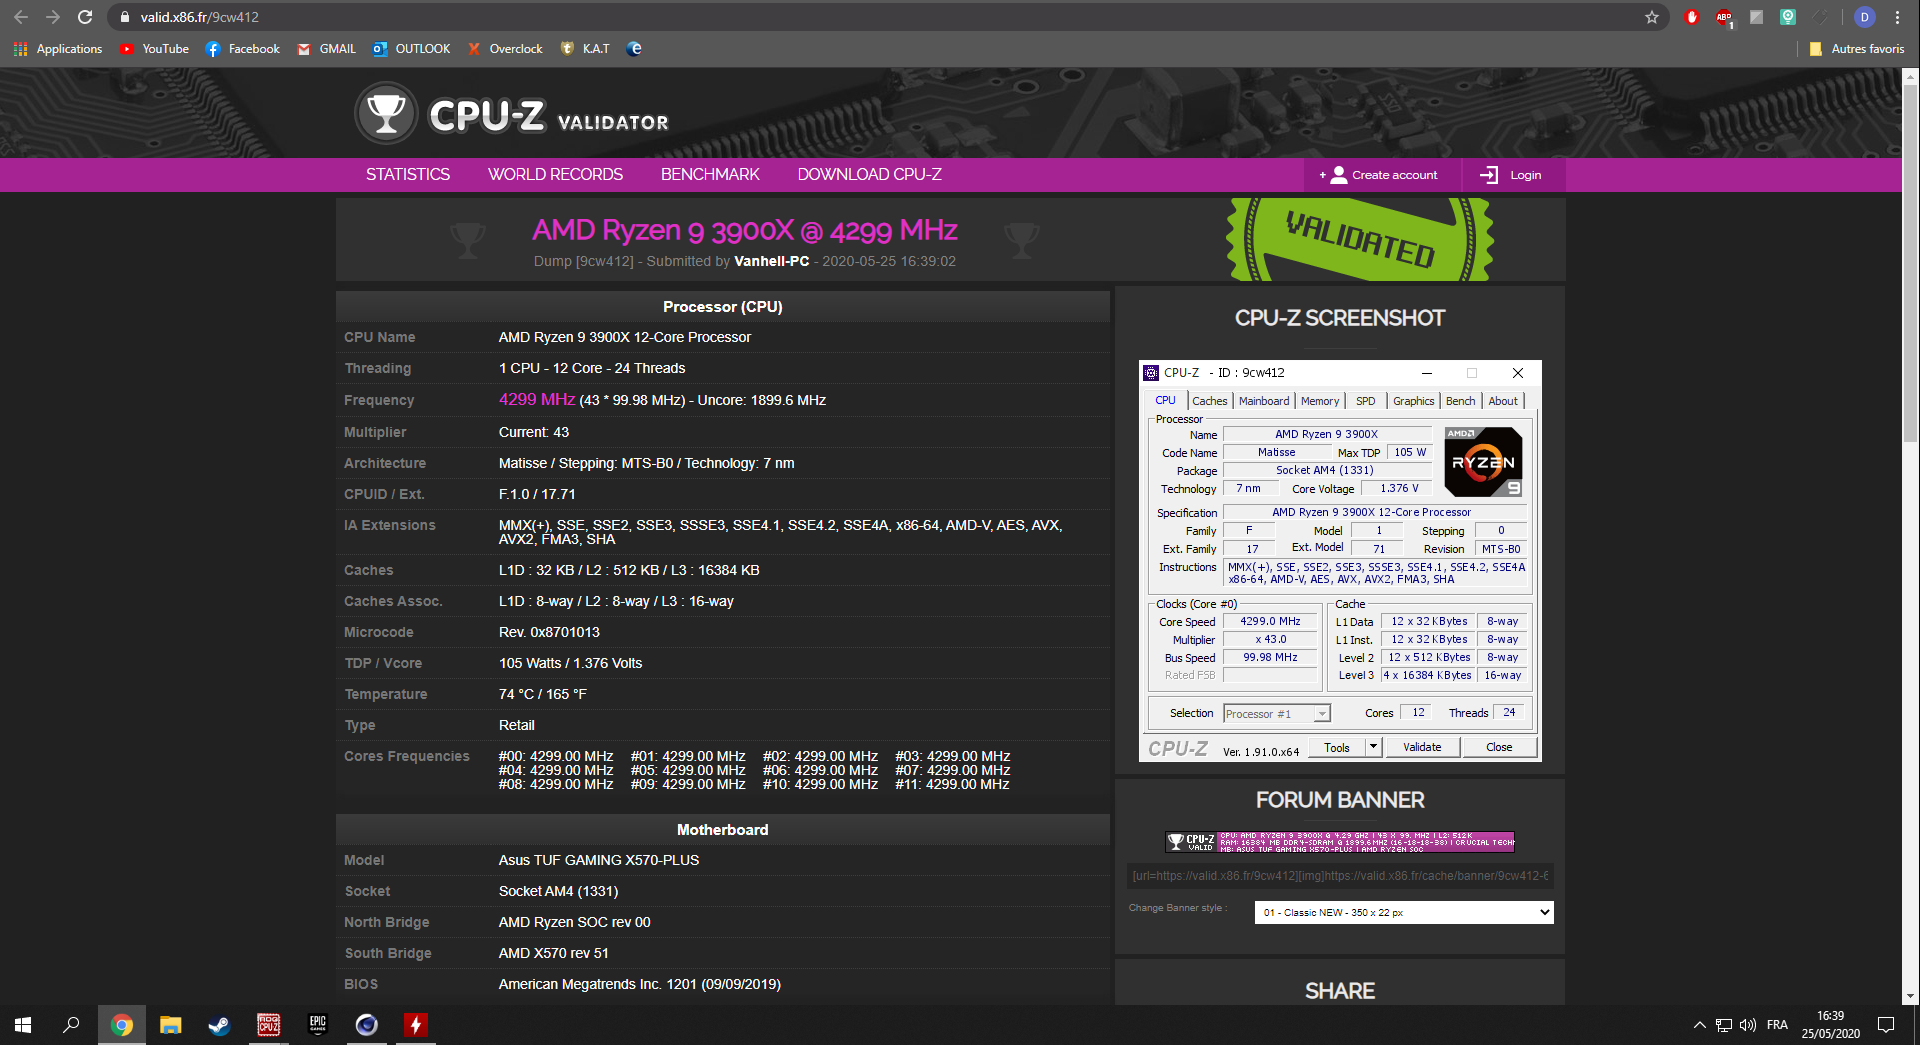Open the DOWNLOAD CPU-Z menu
This screenshot has height=1045, width=1920.
[870, 174]
